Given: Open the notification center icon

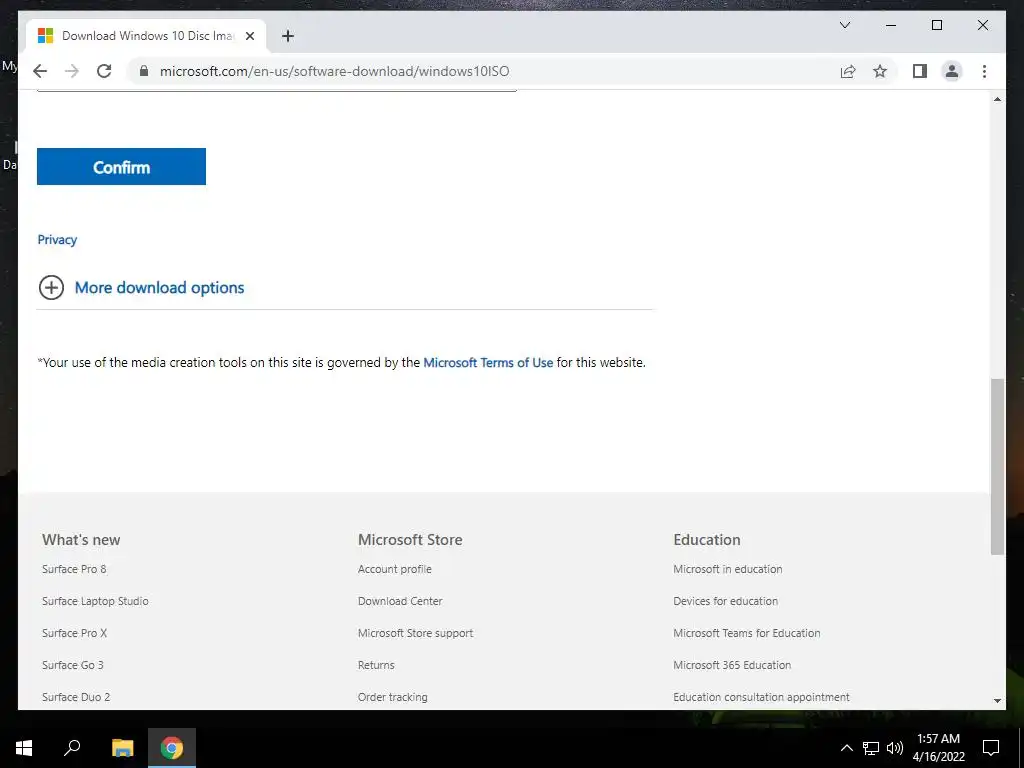Looking at the screenshot, I should point(991,748).
